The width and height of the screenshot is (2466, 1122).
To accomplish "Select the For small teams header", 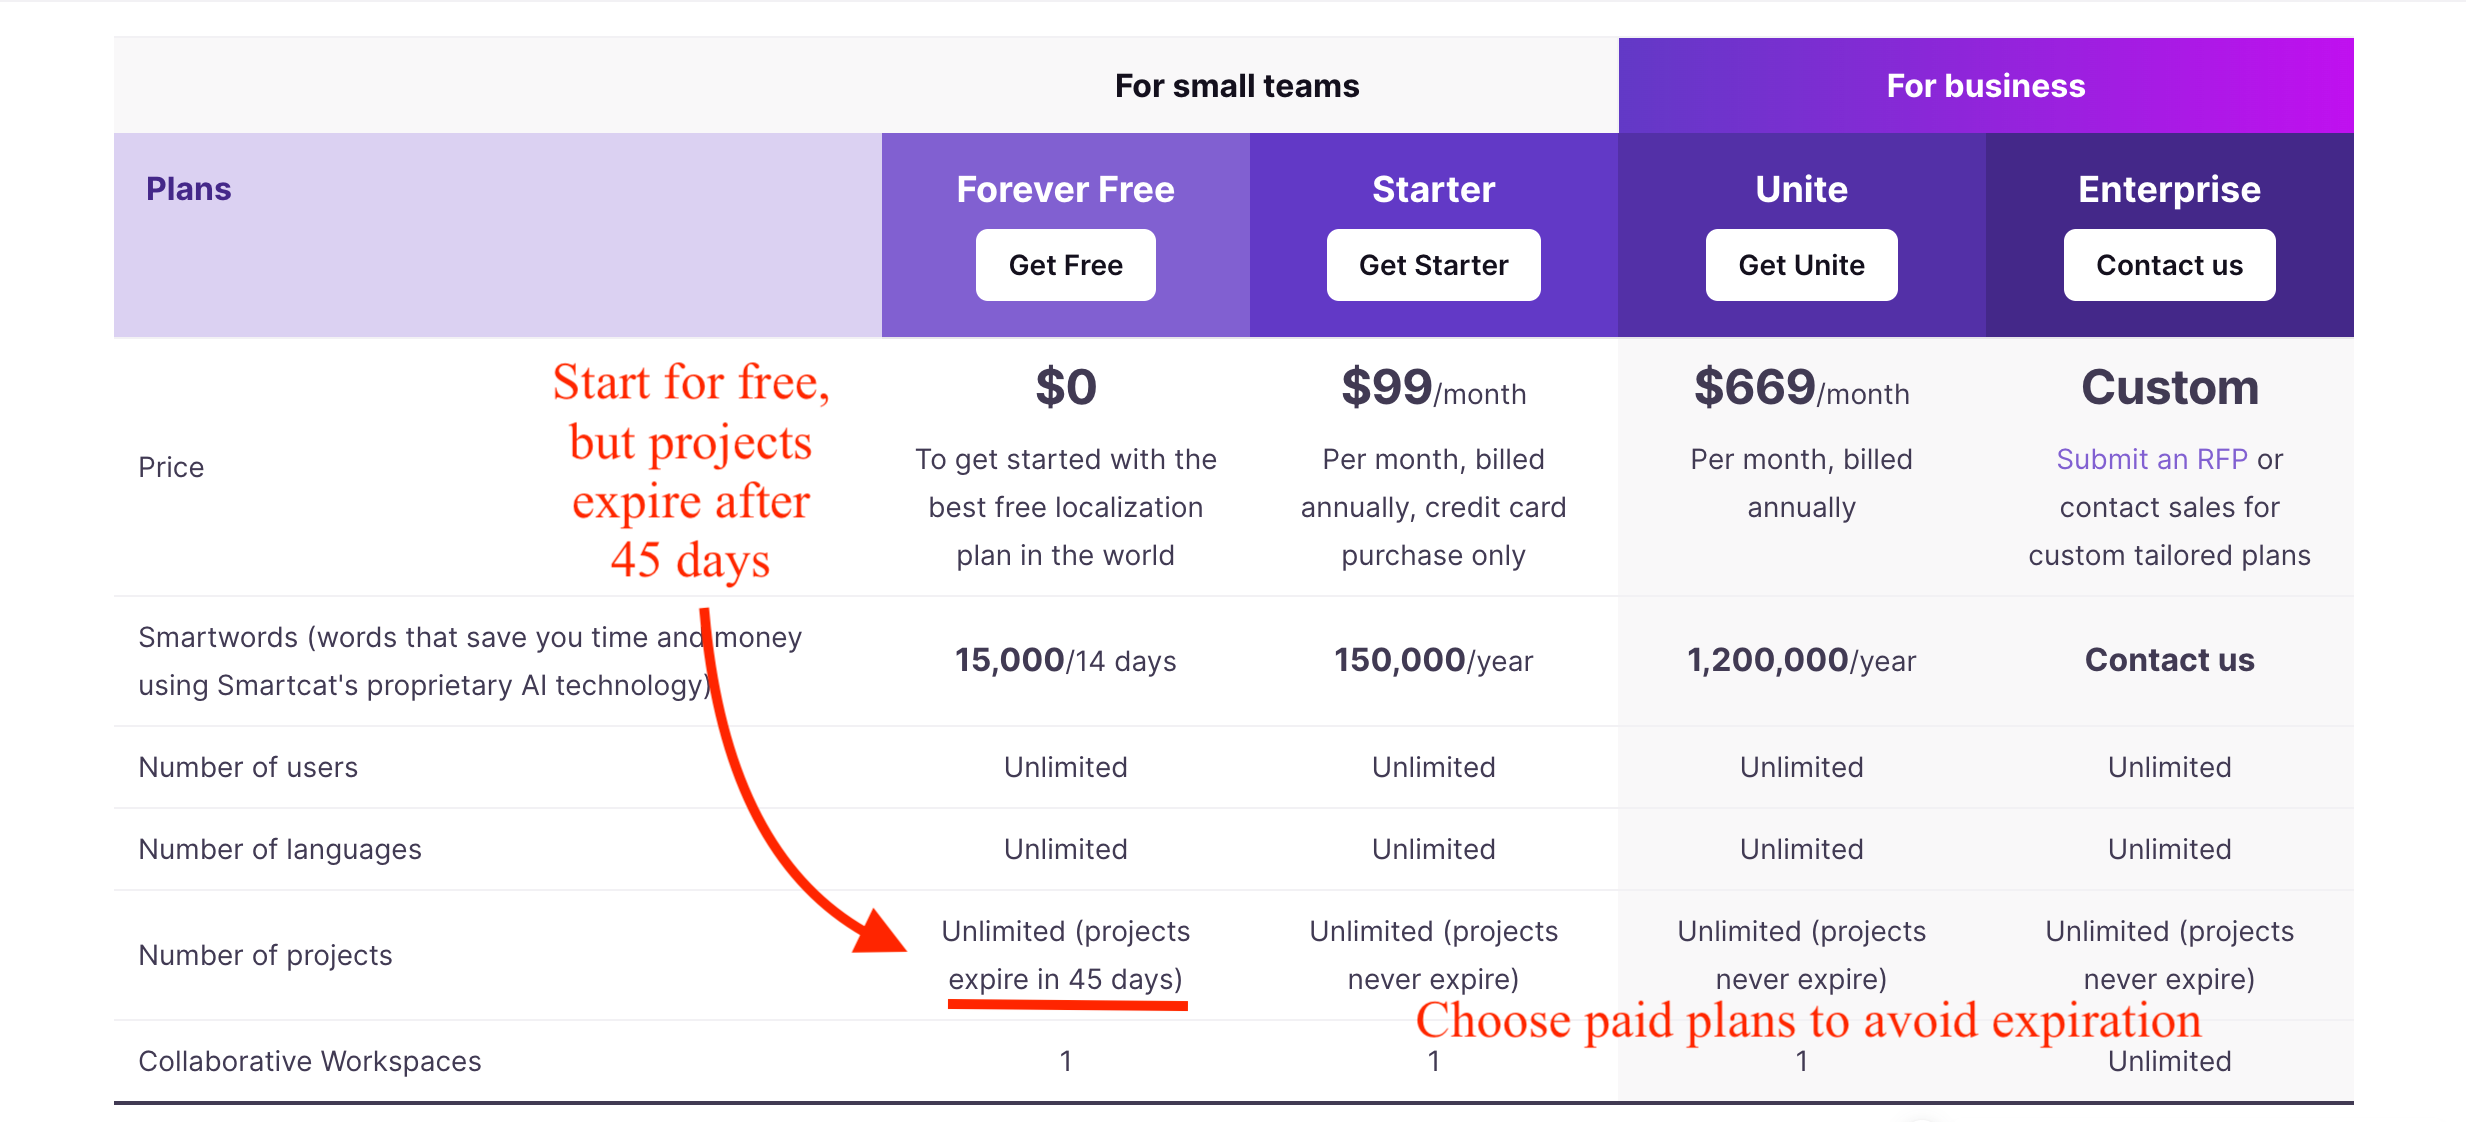I will (1237, 86).
